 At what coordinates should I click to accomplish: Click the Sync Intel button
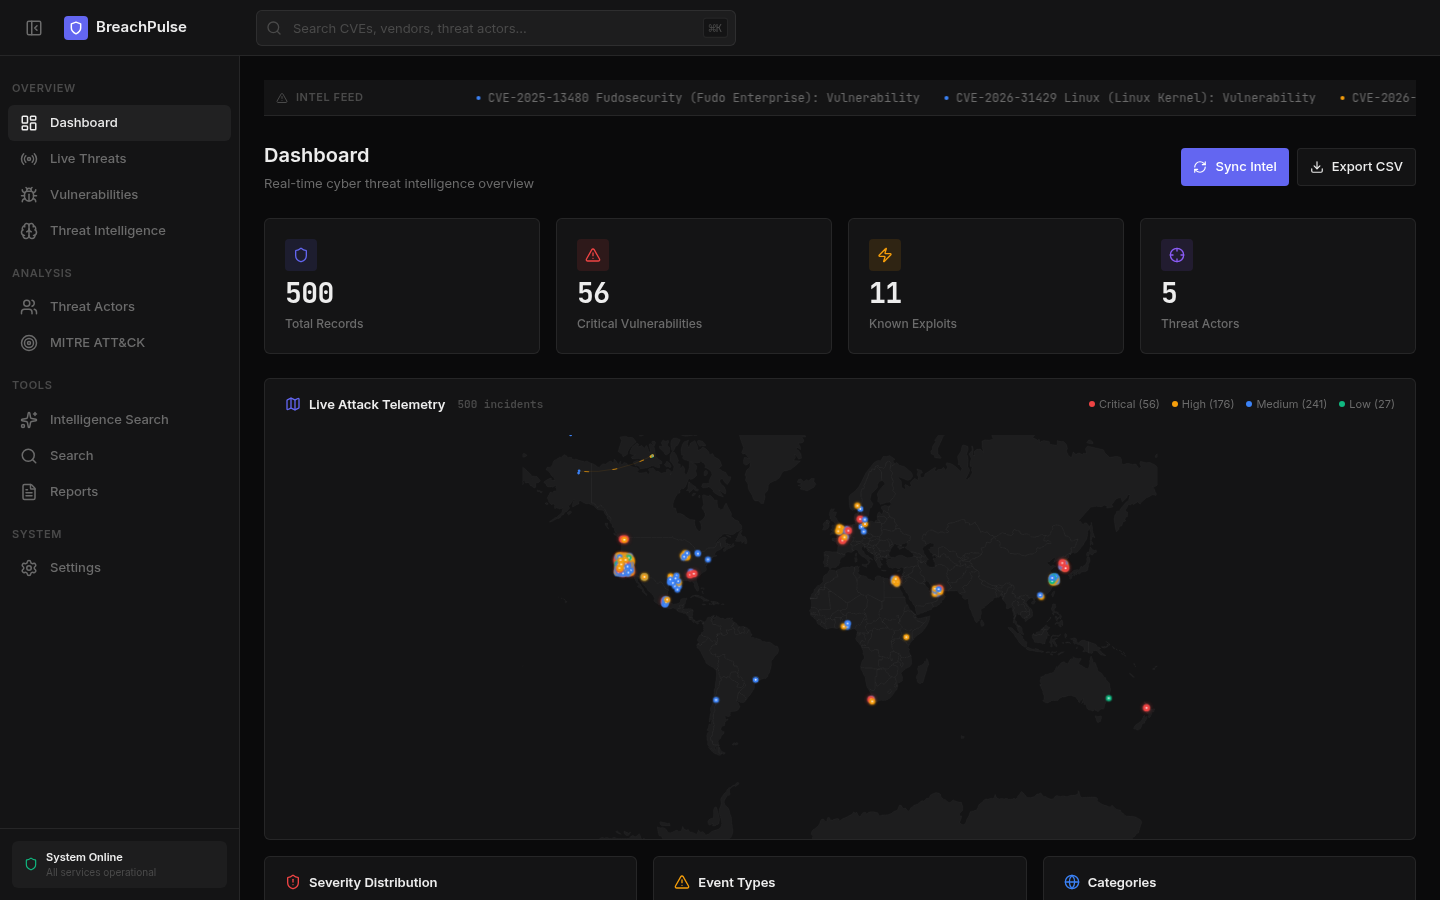(1234, 167)
